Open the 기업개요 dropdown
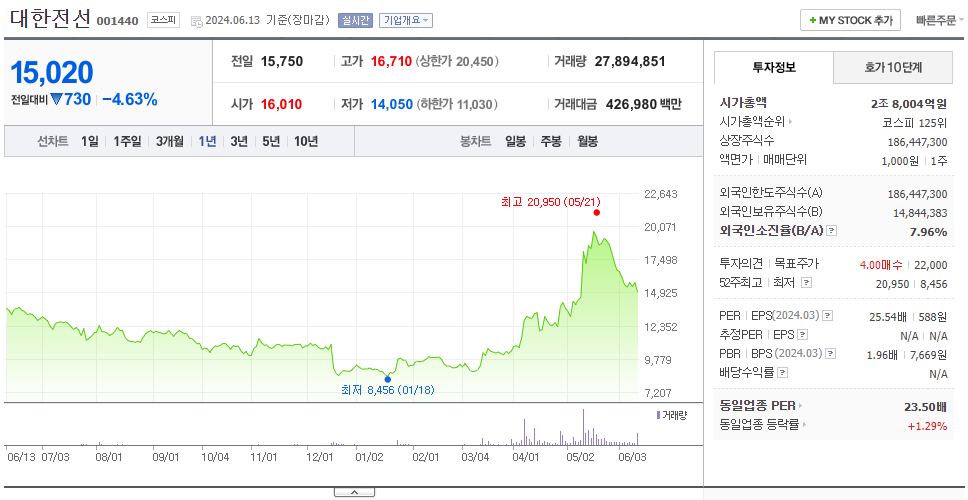 click(x=406, y=20)
